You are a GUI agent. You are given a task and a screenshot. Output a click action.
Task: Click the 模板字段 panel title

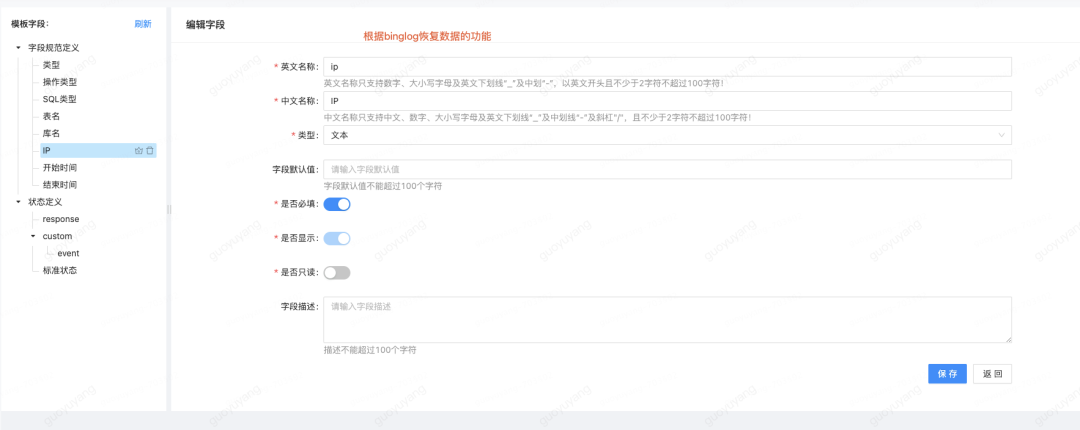(x=30, y=24)
